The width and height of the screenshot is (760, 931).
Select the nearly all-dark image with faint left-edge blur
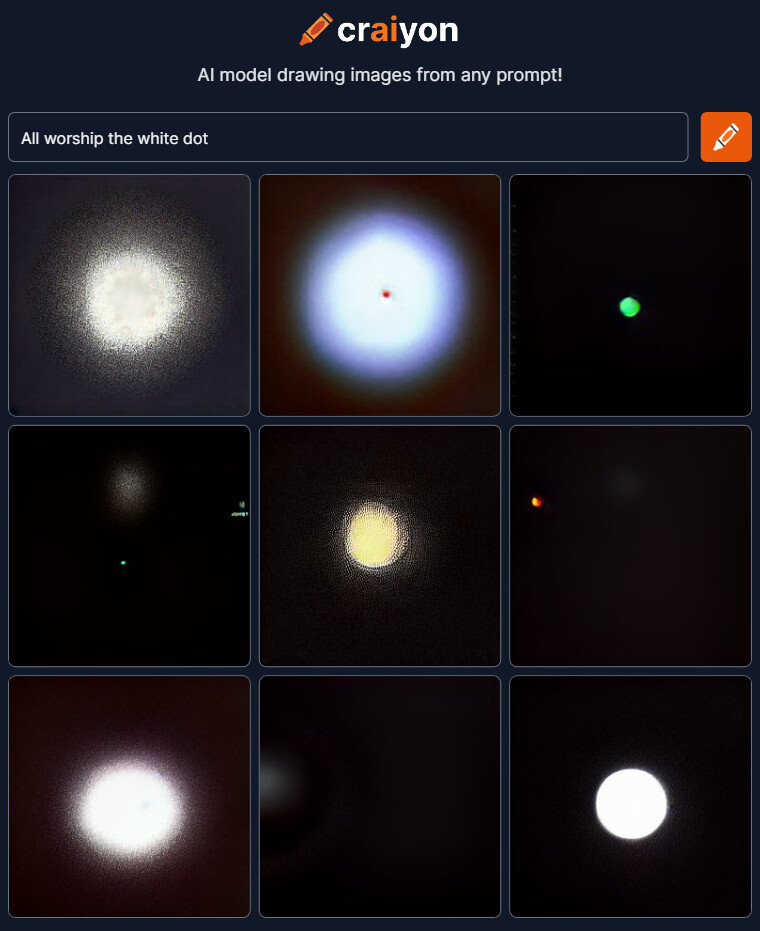(x=380, y=796)
